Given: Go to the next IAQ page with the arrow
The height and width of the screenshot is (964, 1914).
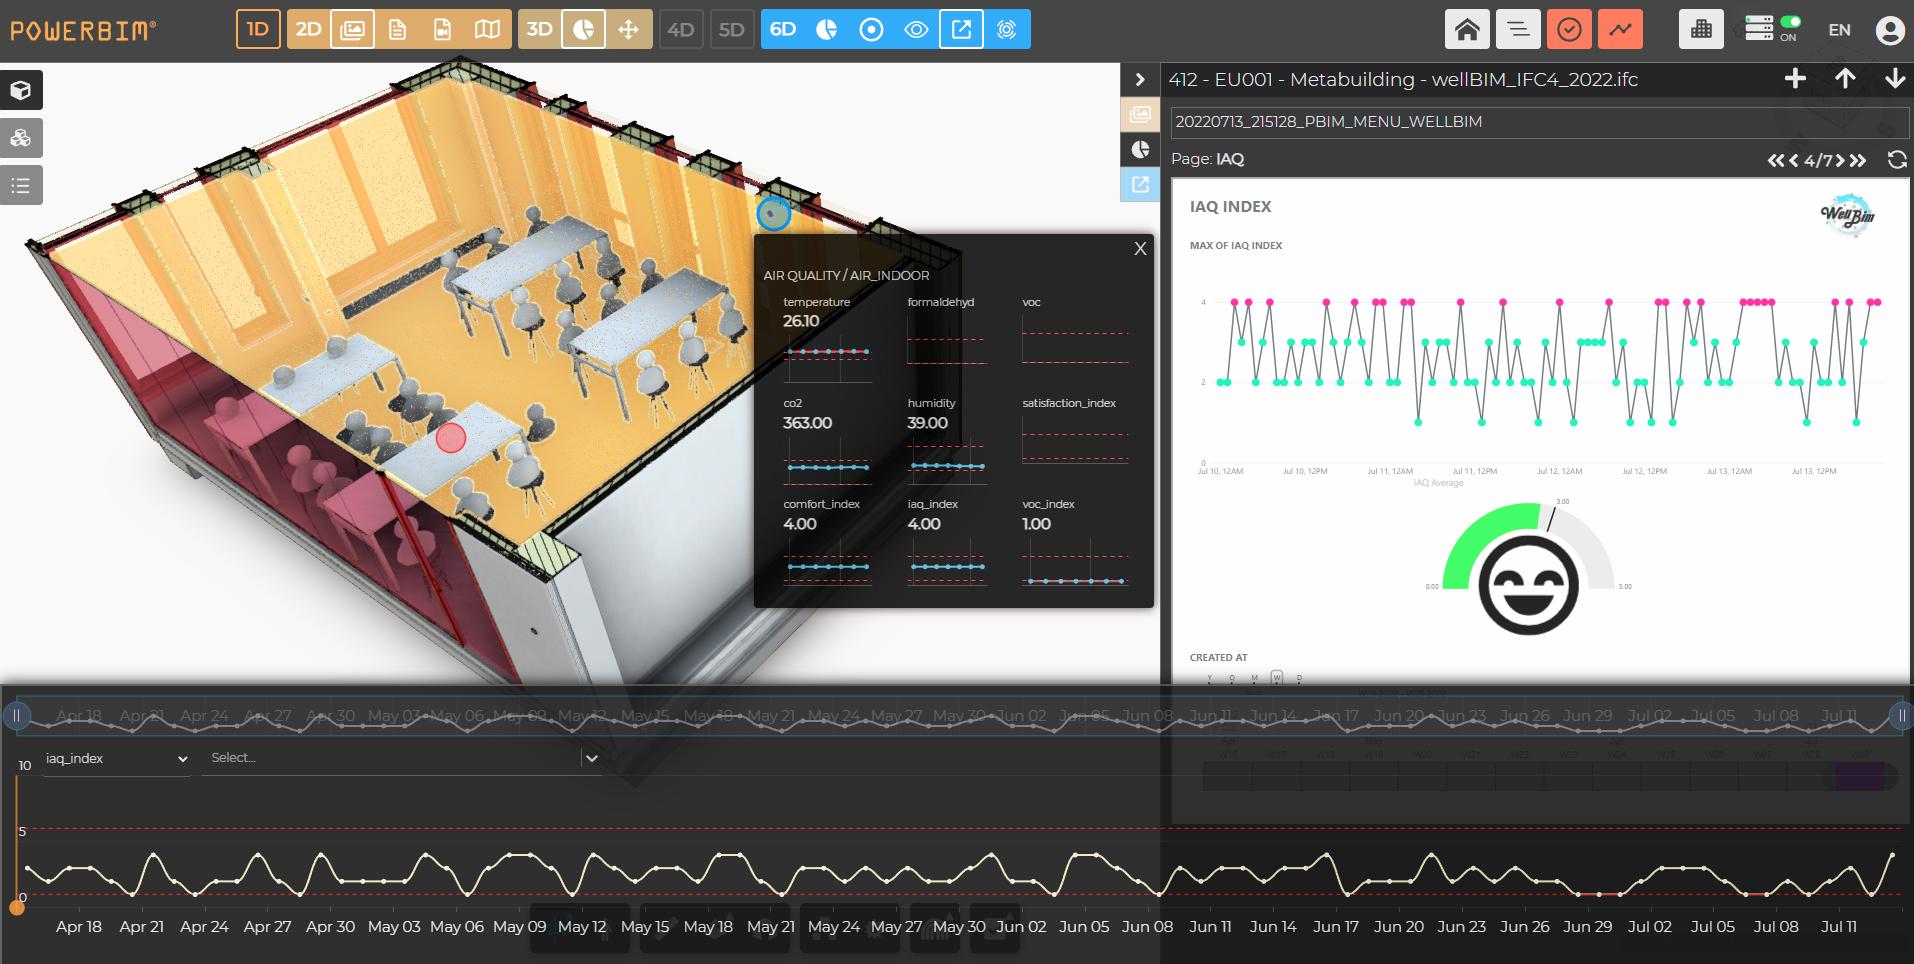Looking at the screenshot, I should tap(1840, 159).
